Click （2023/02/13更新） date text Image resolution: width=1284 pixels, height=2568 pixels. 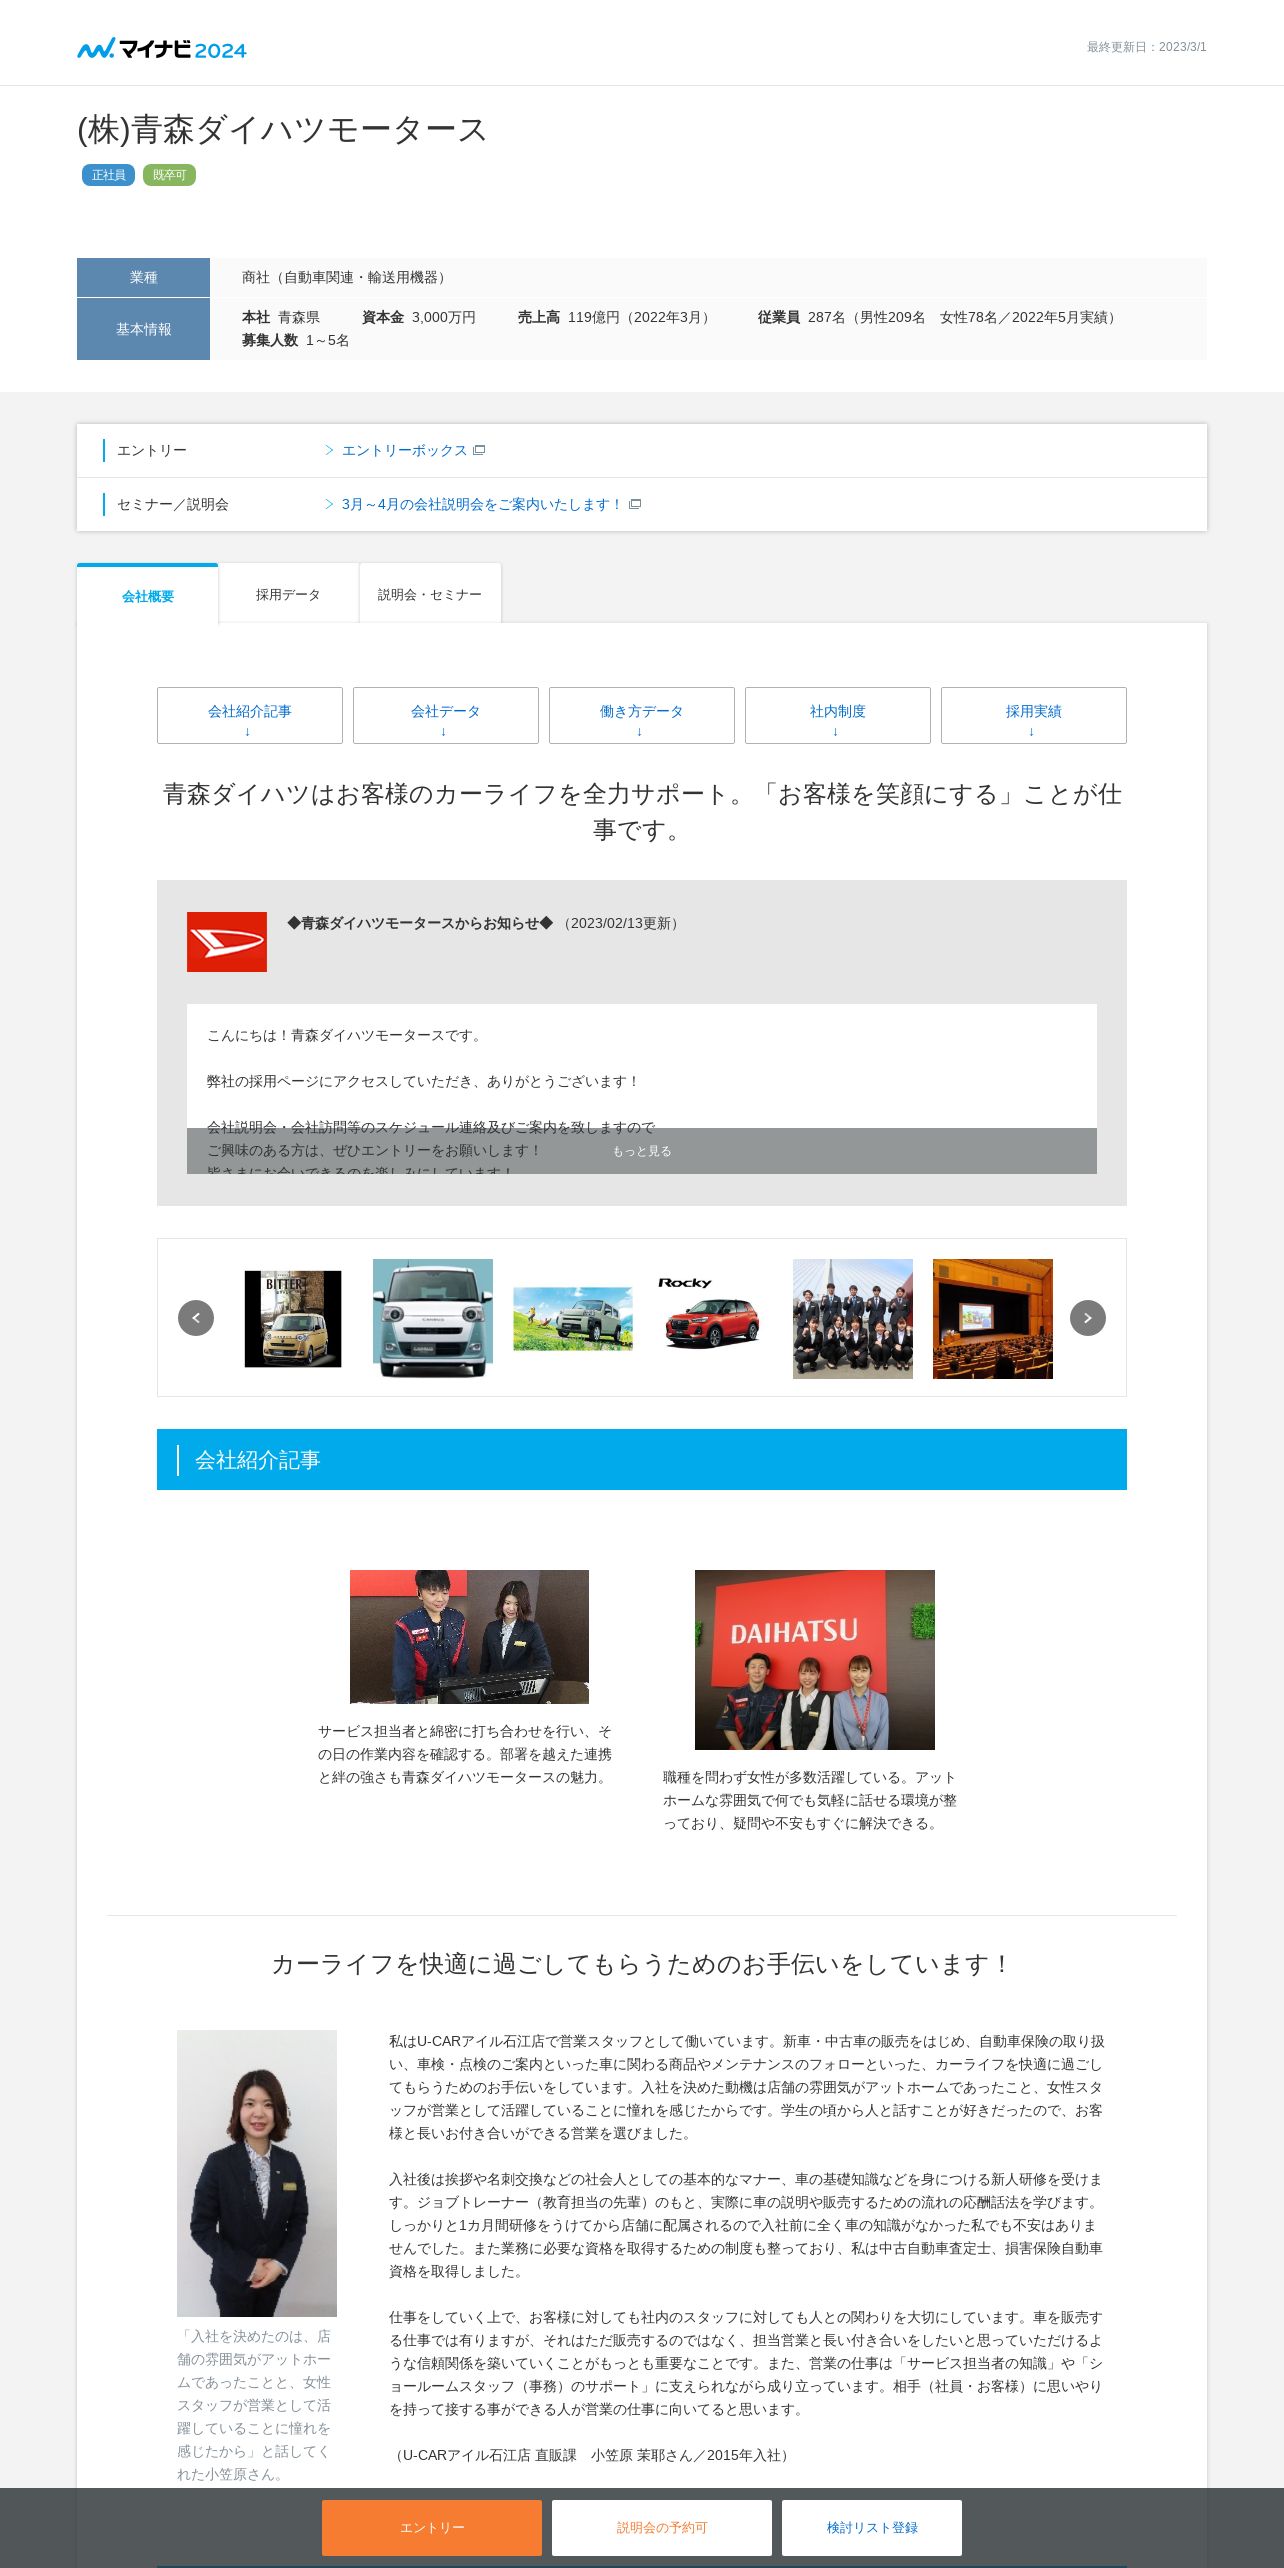pyautogui.click(x=621, y=923)
